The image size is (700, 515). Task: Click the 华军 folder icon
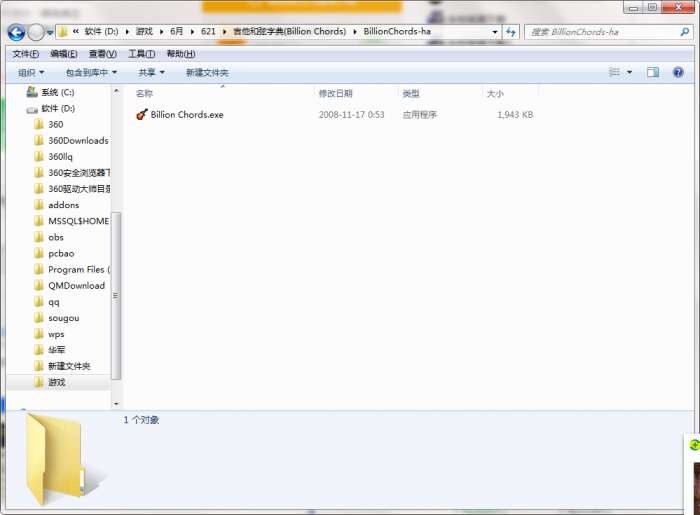point(39,350)
